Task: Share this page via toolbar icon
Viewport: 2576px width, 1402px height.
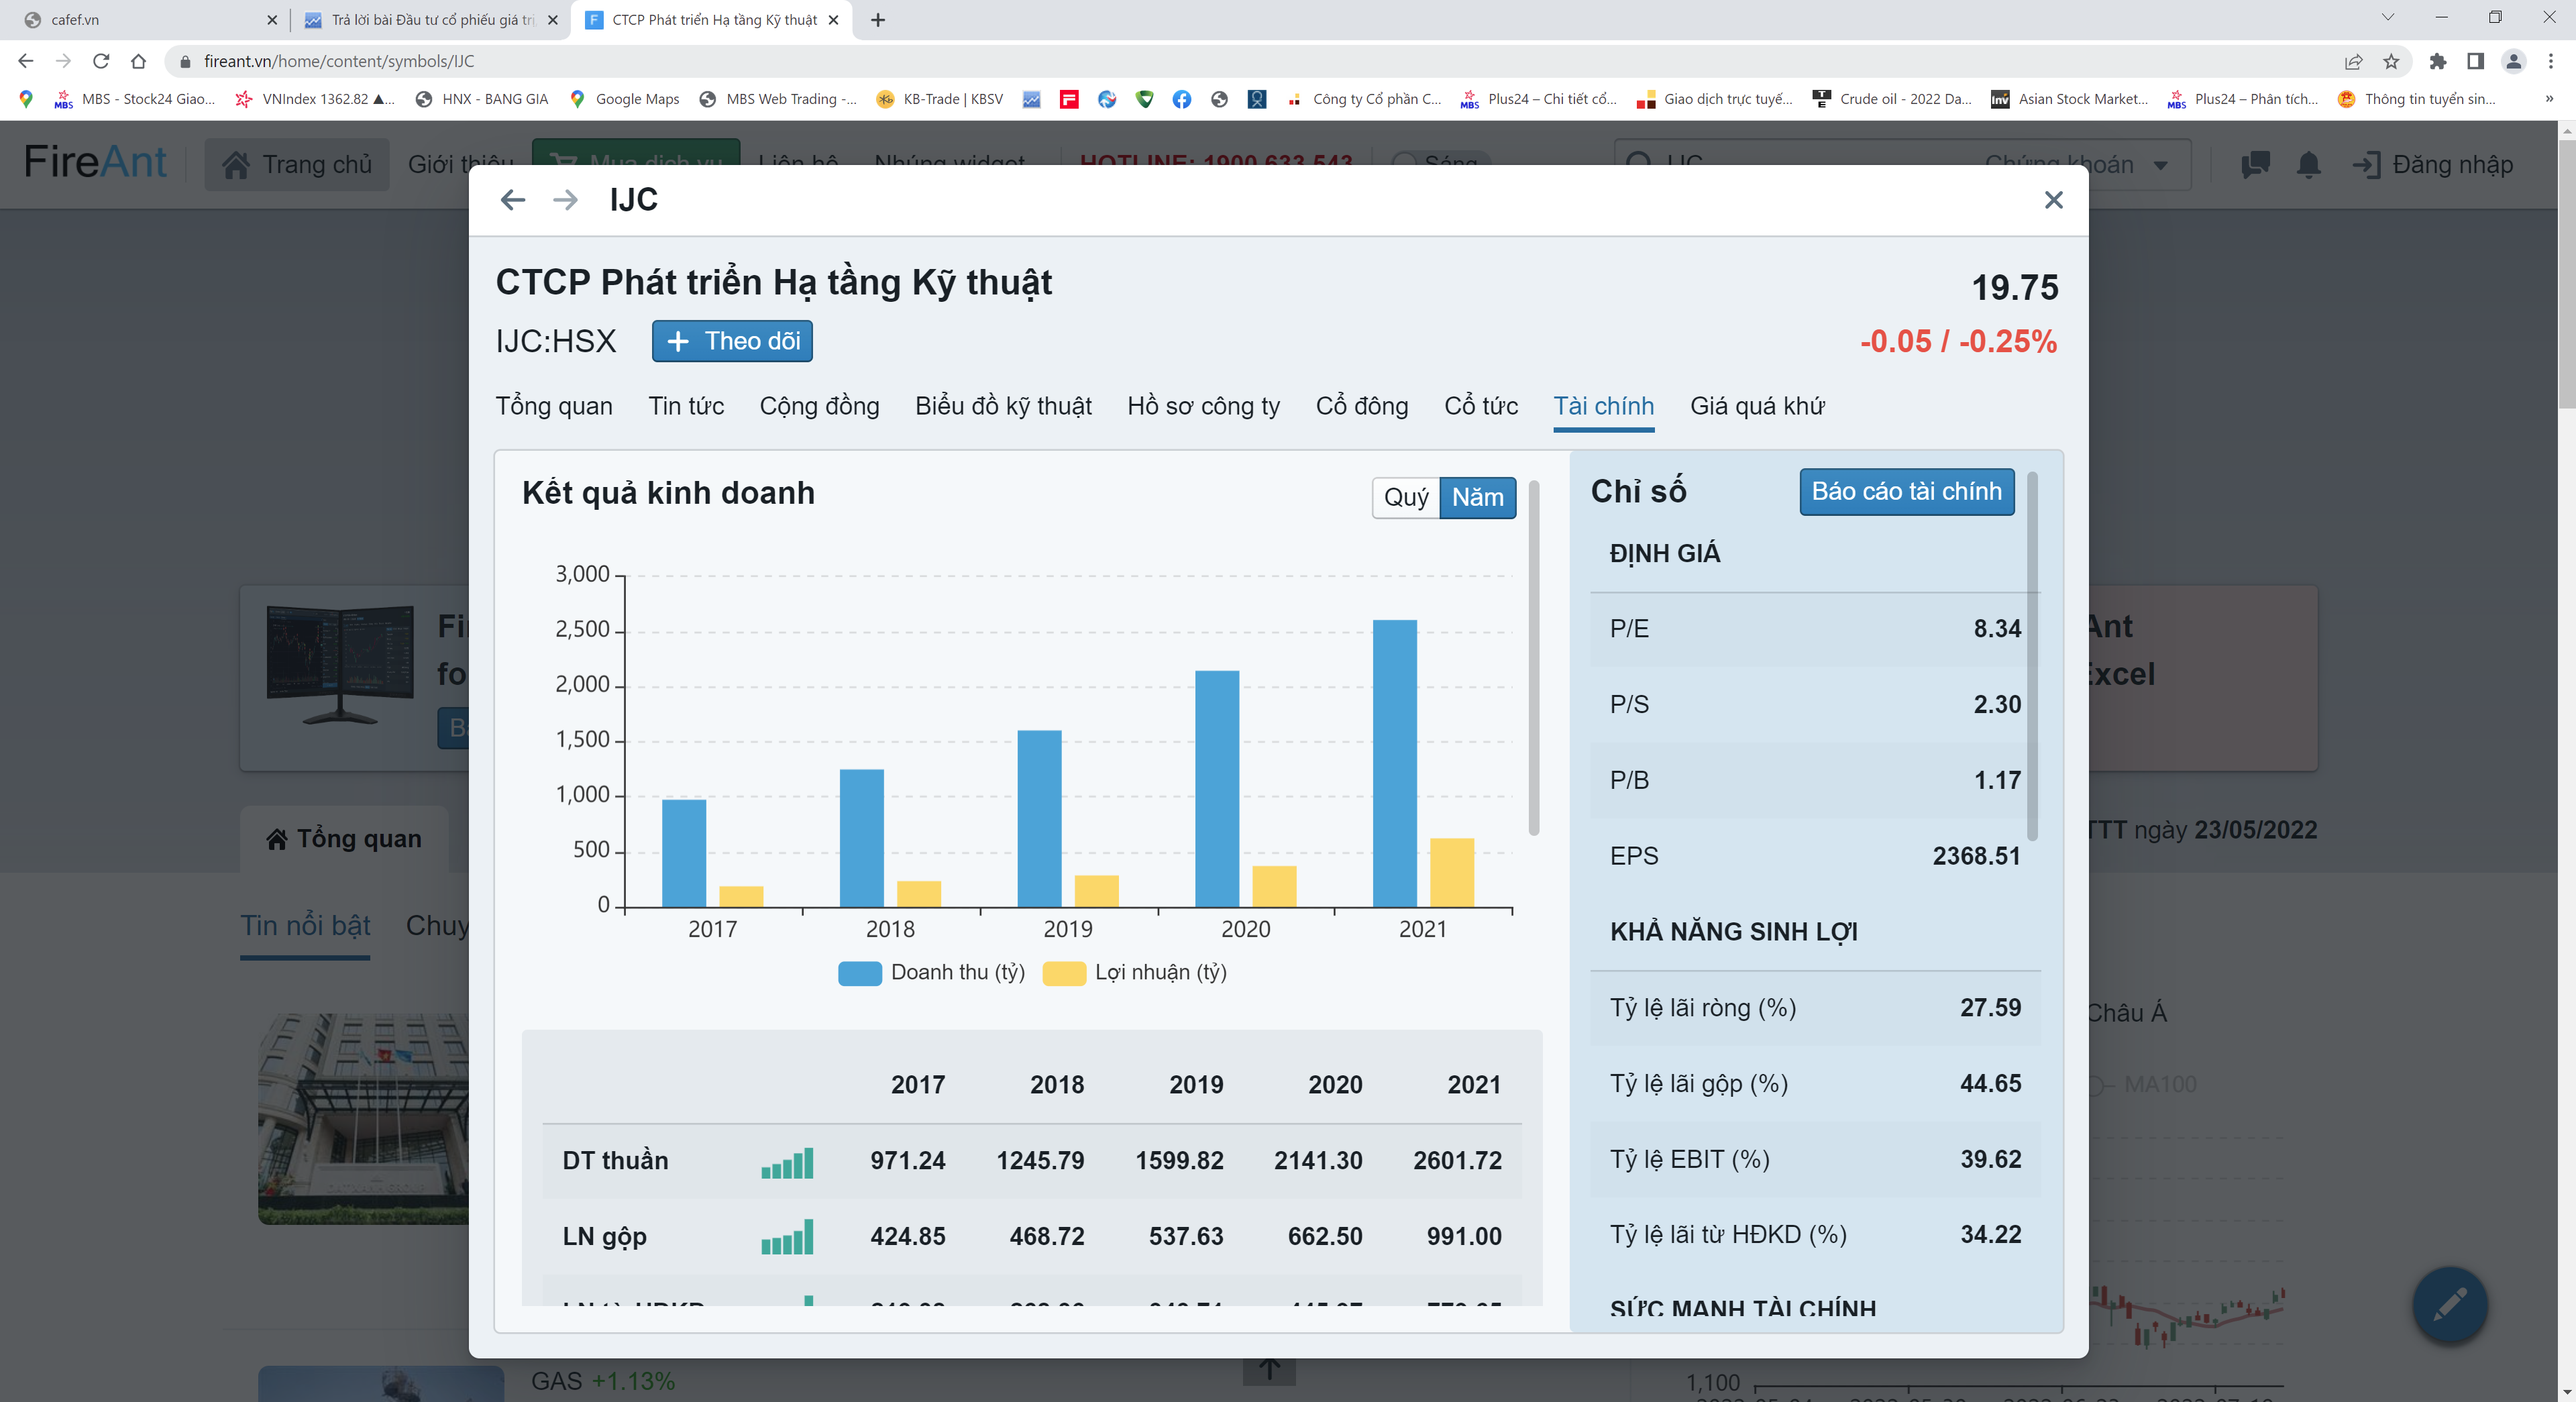Action: (x=2353, y=61)
